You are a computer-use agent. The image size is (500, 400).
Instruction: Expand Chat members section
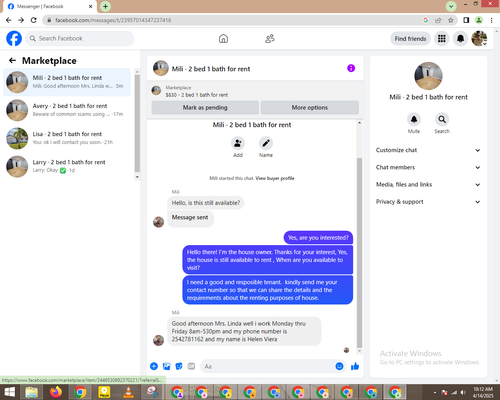428,167
